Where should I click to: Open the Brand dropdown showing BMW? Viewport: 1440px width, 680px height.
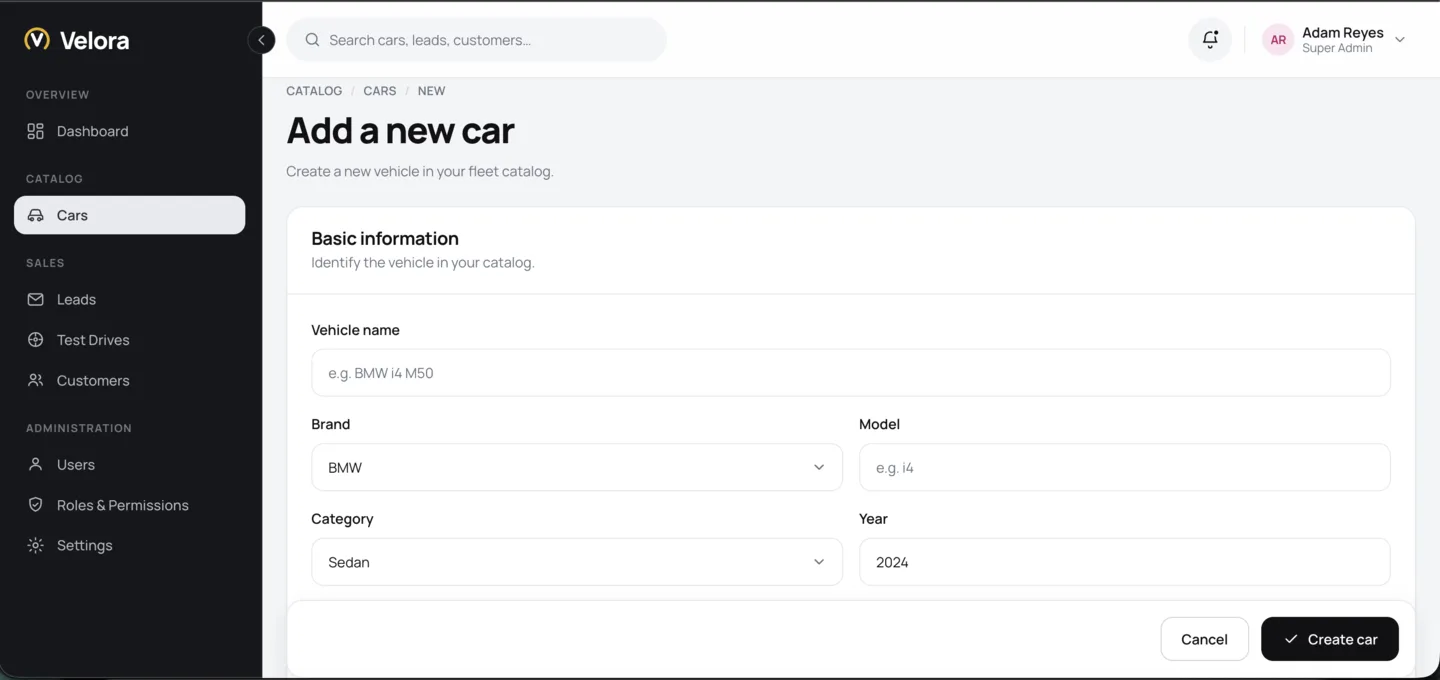pyautogui.click(x=577, y=467)
